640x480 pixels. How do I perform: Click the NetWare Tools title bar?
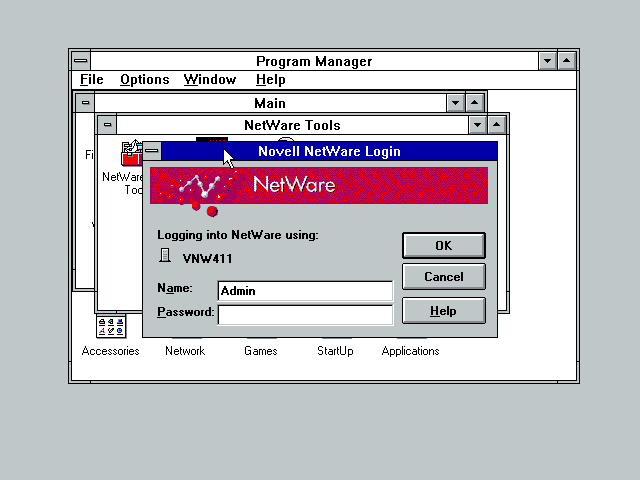(x=292, y=125)
